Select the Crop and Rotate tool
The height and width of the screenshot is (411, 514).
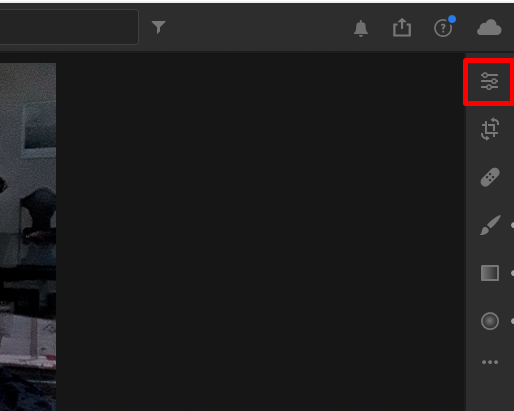[x=490, y=129]
